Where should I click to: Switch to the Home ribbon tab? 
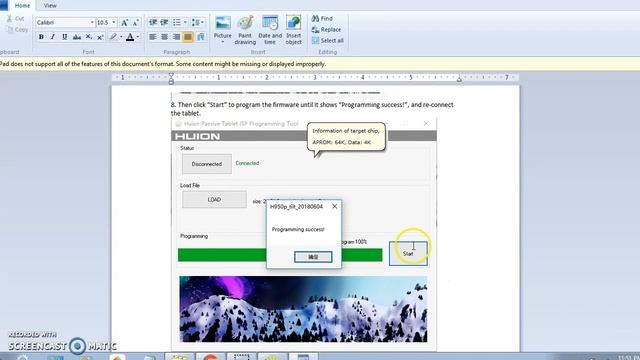click(22, 6)
